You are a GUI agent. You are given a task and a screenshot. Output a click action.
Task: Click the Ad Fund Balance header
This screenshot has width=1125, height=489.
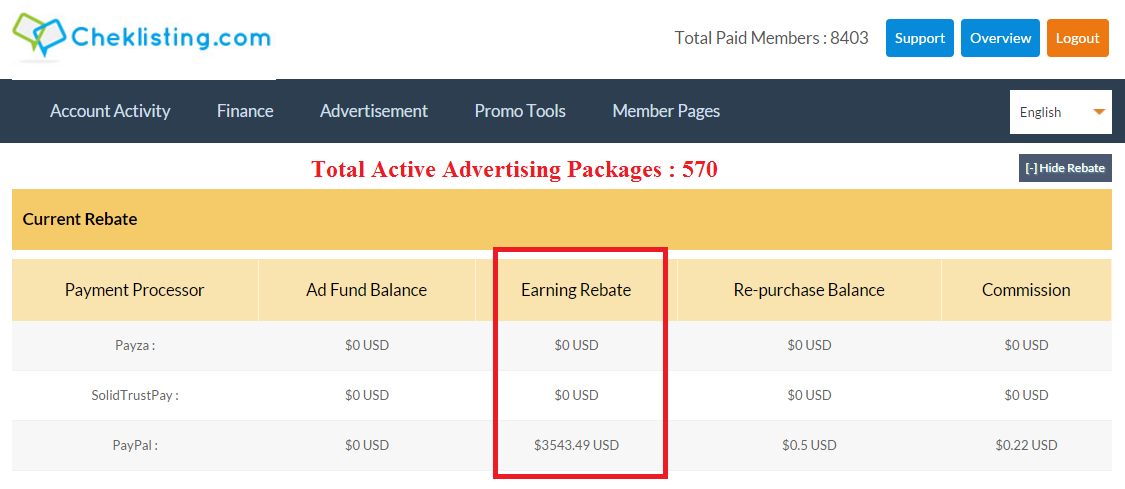click(366, 290)
